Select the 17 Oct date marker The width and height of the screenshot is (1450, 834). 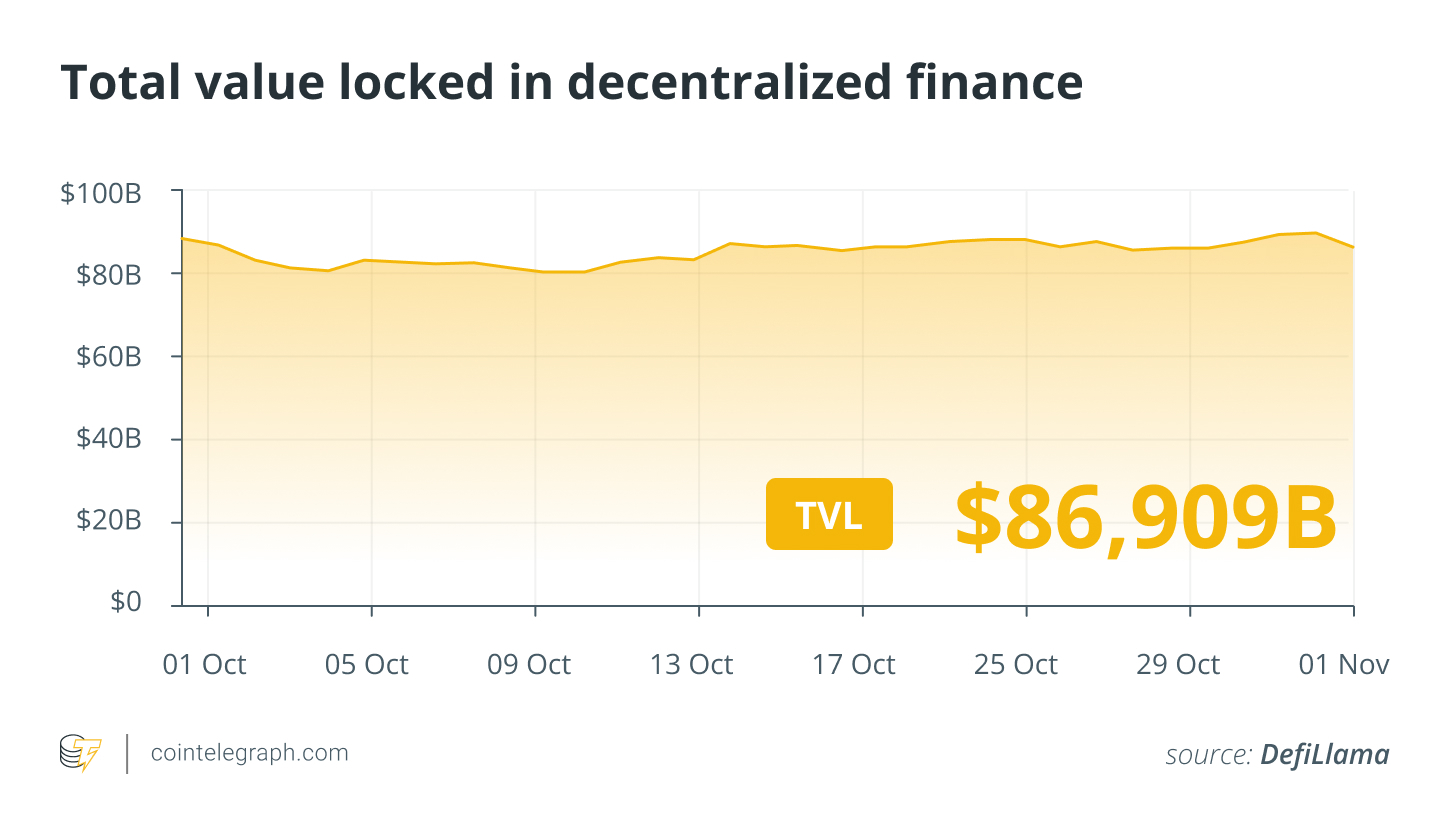pos(854,665)
